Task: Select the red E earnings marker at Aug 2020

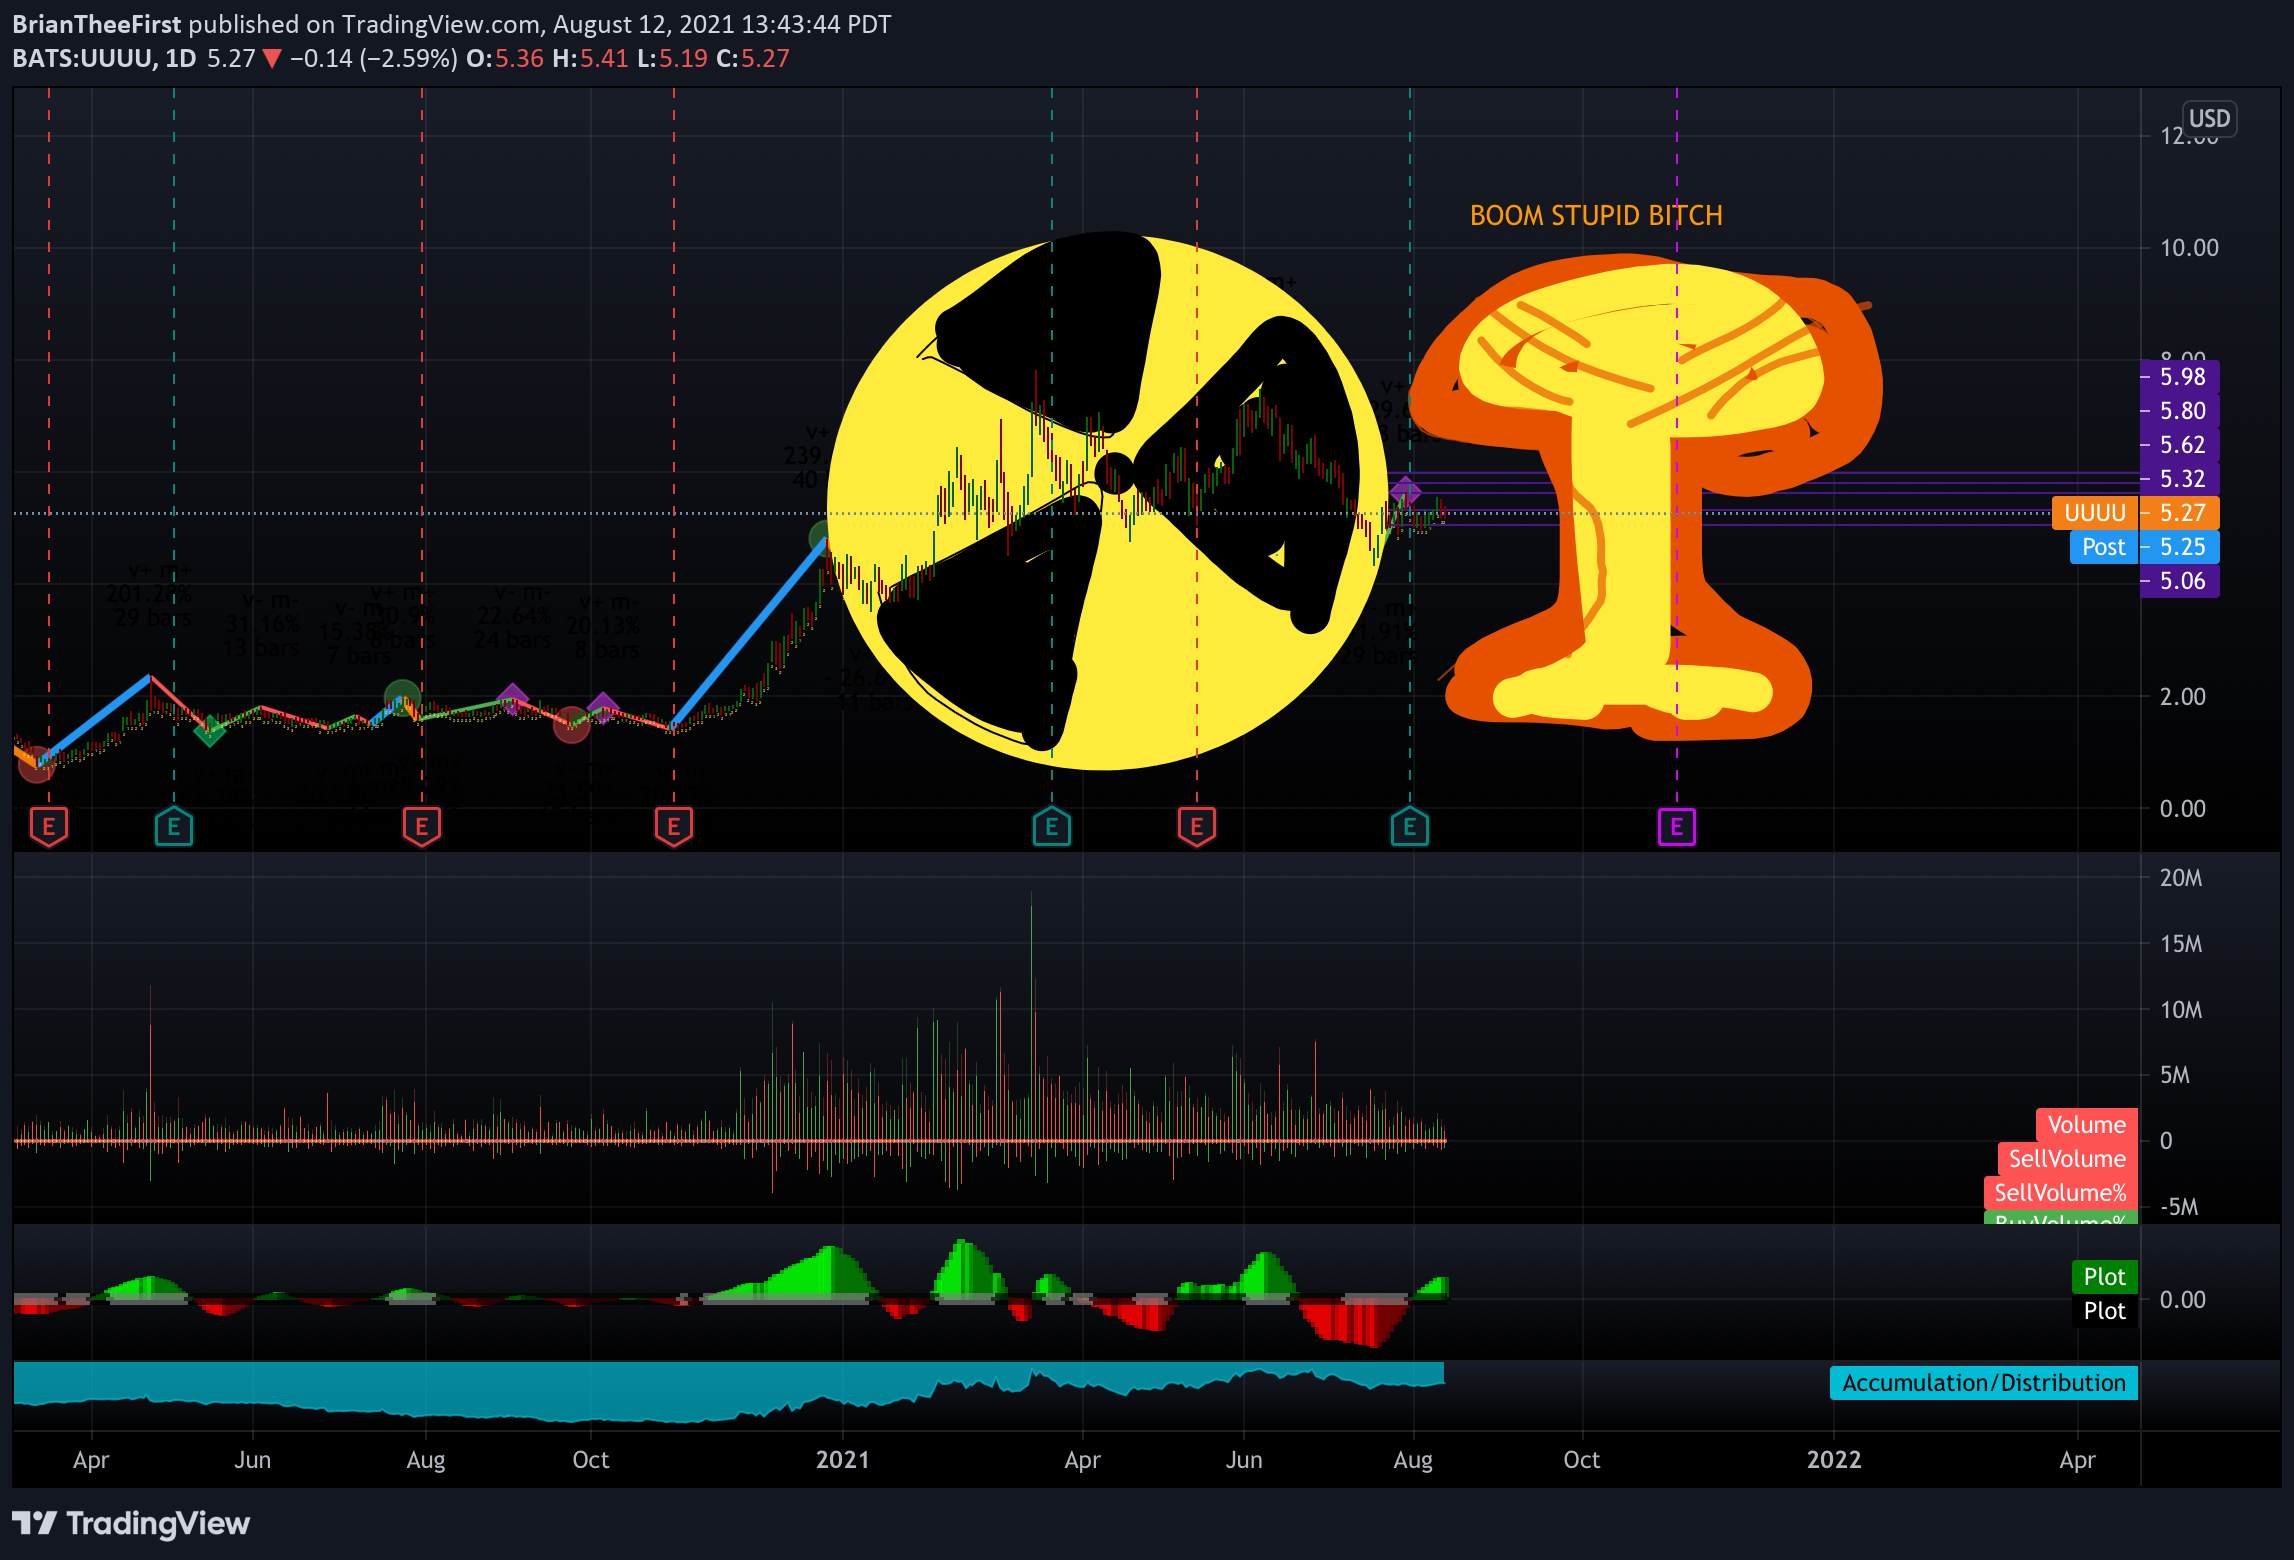Action: click(422, 827)
